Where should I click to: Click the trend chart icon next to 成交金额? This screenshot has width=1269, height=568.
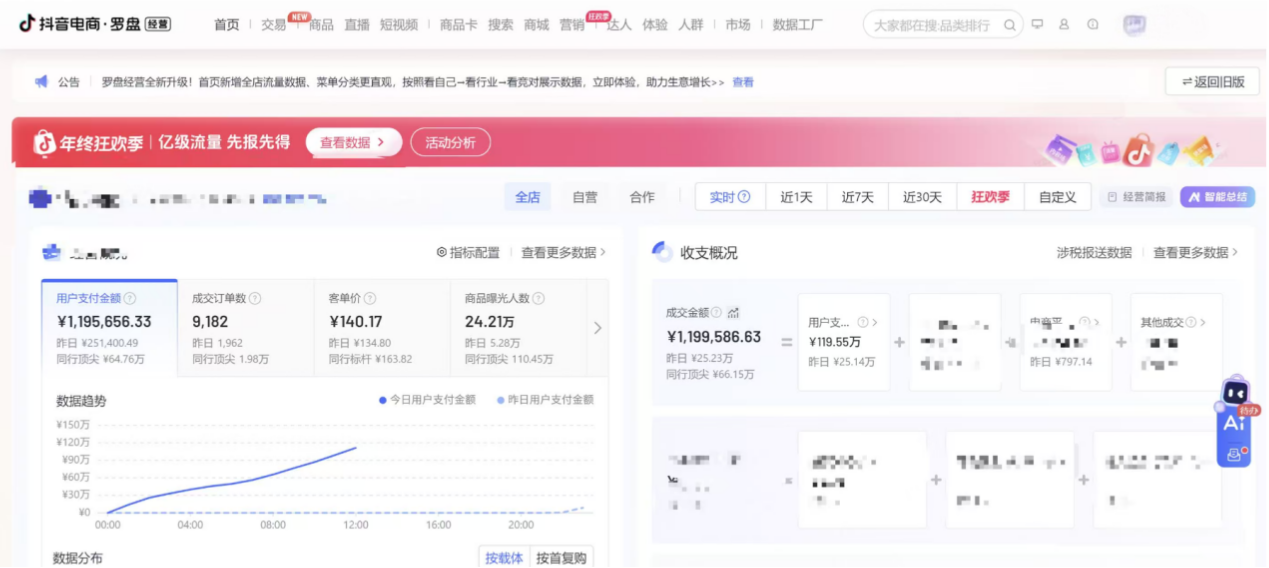[x=733, y=312]
